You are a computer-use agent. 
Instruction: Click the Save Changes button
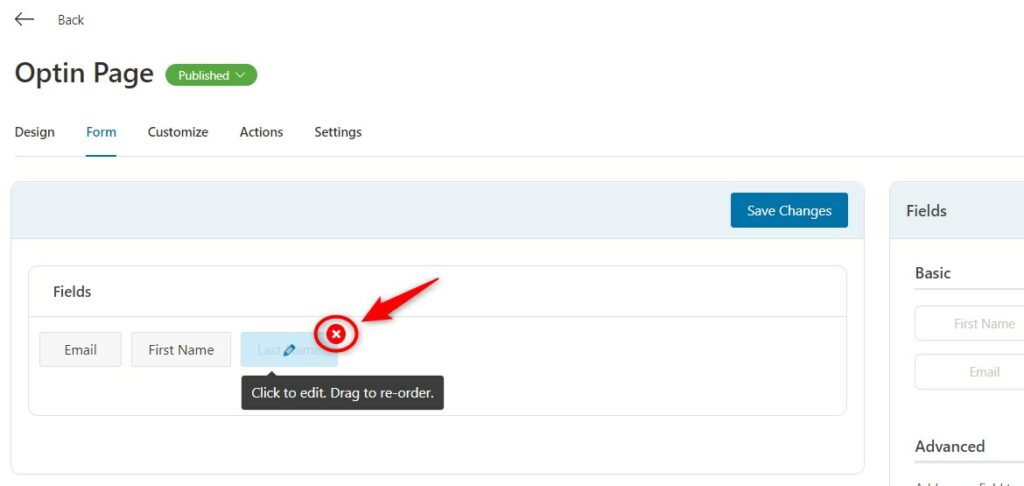[x=789, y=210]
